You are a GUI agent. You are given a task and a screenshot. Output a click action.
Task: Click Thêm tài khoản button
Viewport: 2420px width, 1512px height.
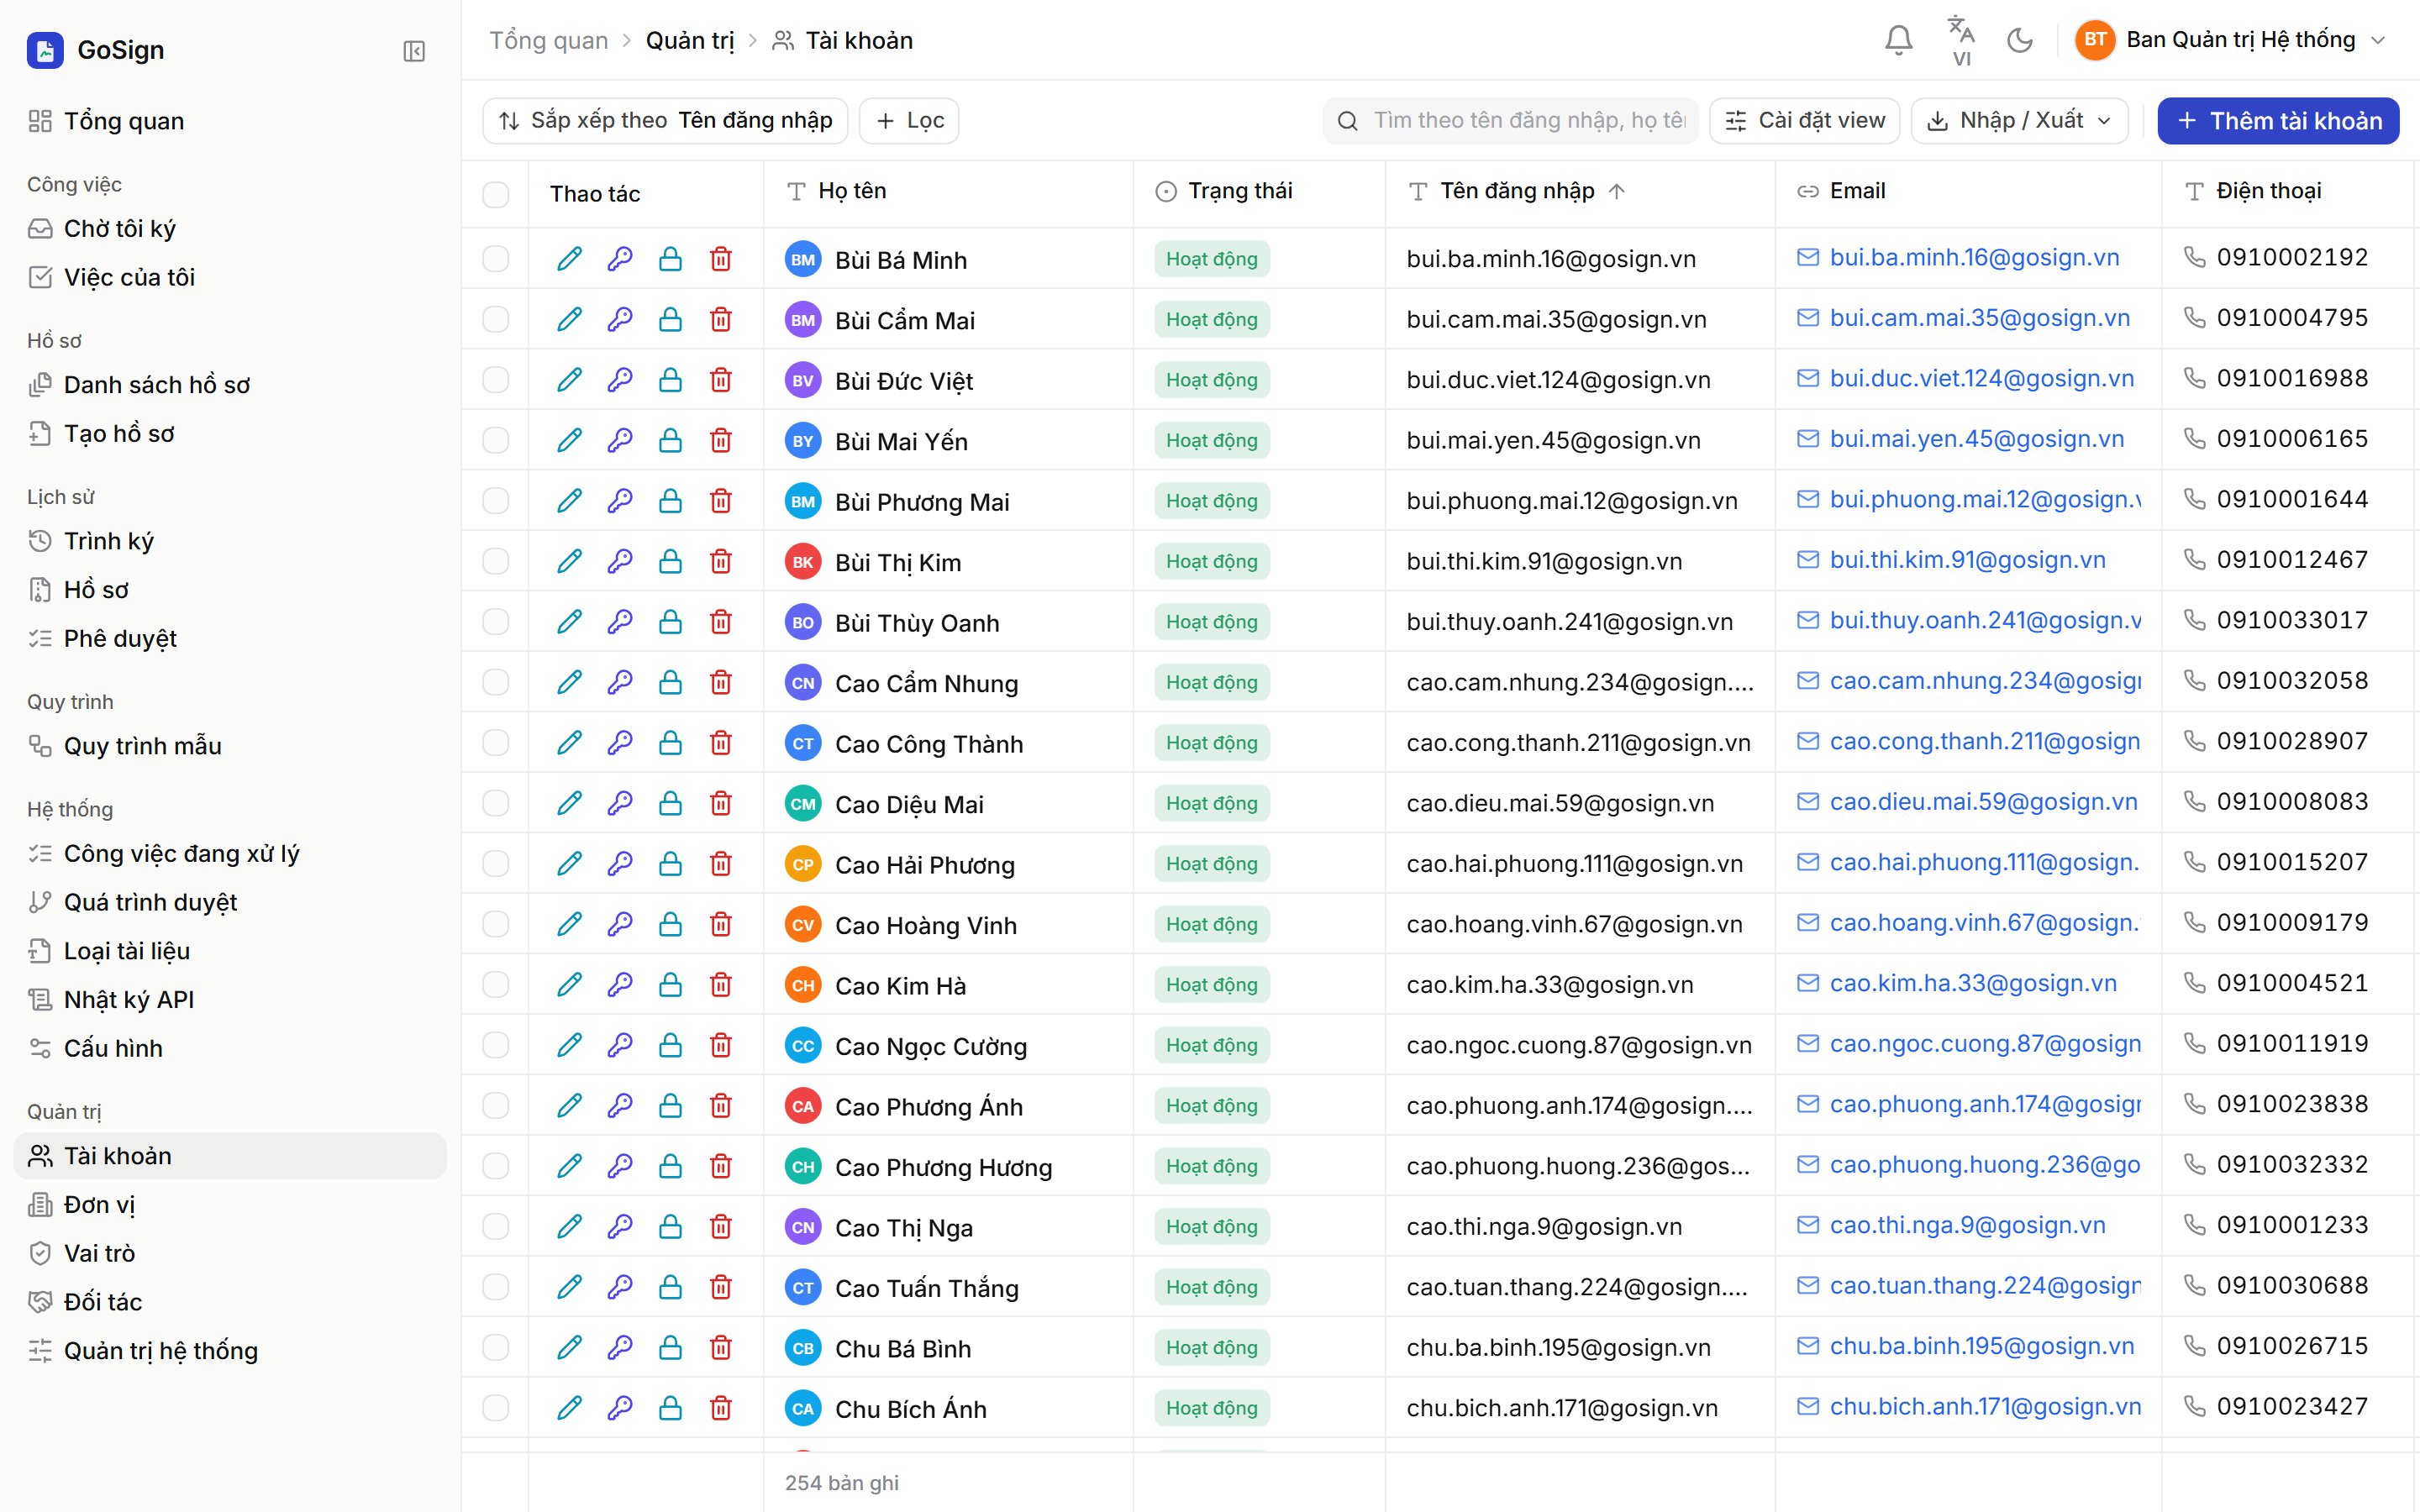(x=2278, y=121)
